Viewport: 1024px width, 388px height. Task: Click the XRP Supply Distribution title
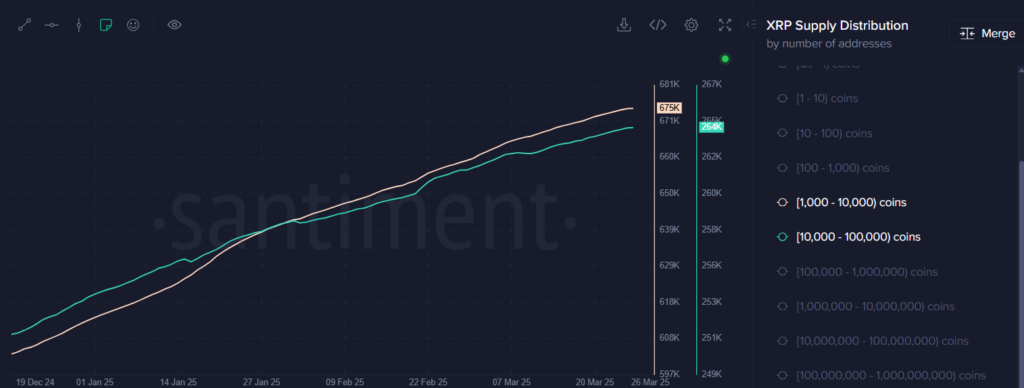tap(837, 25)
